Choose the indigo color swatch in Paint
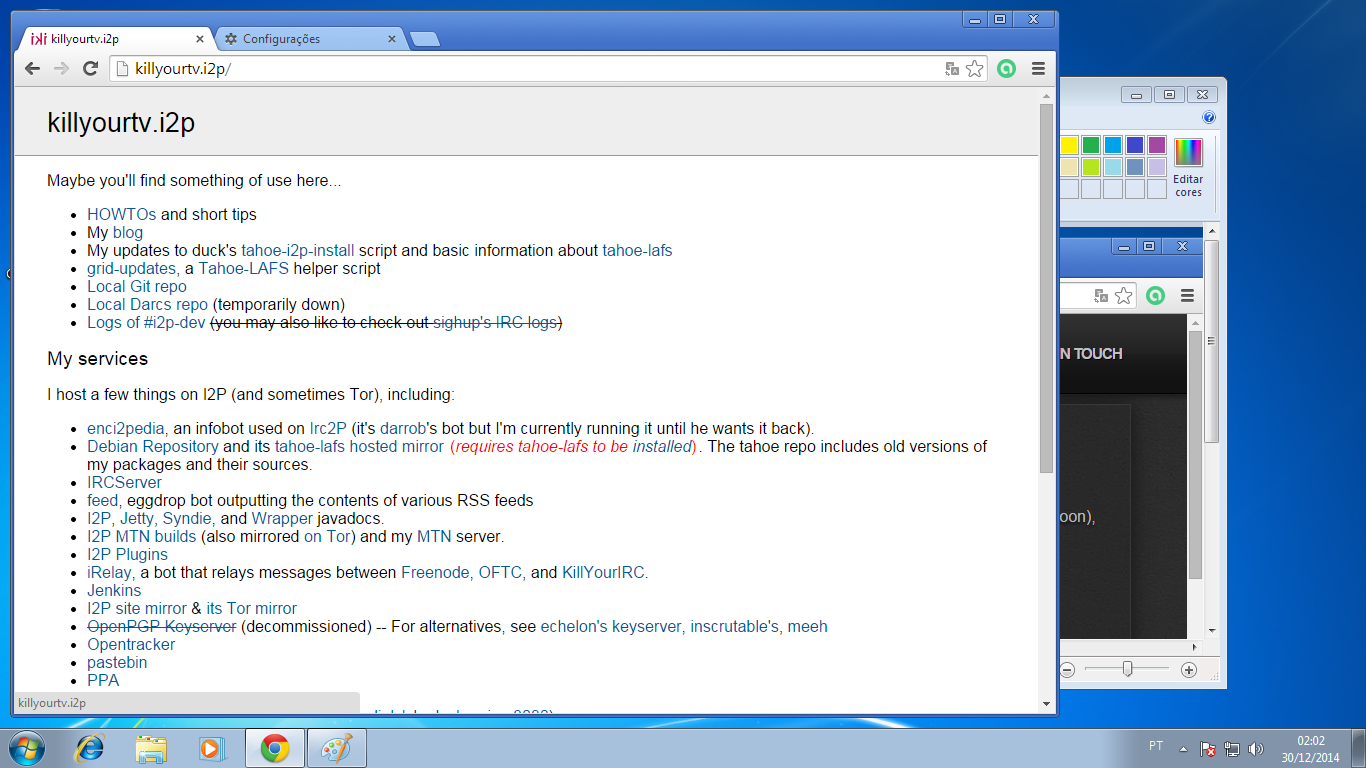The image size is (1366, 768). tap(1135, 145)
